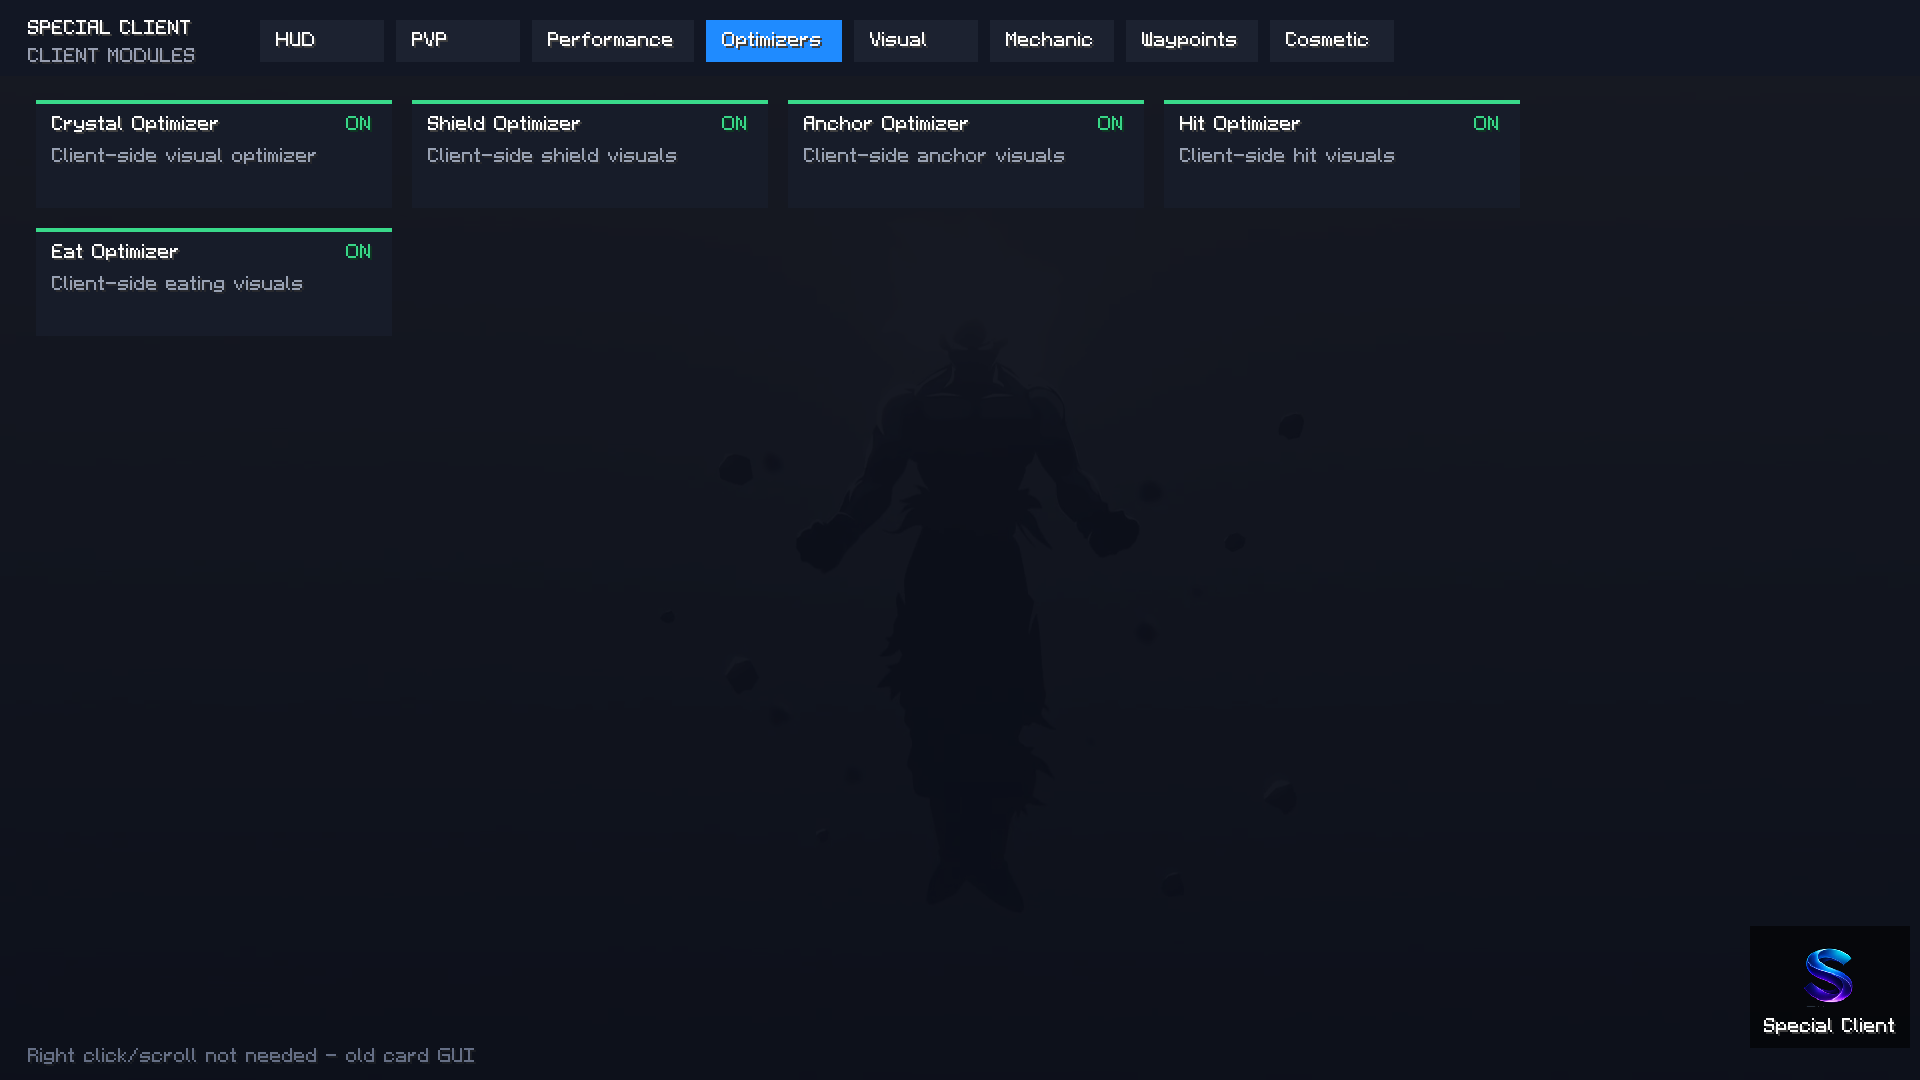The image size is (1920, 1080).
Task: Go to the Visual tab
Action: (x=915, y=41)
